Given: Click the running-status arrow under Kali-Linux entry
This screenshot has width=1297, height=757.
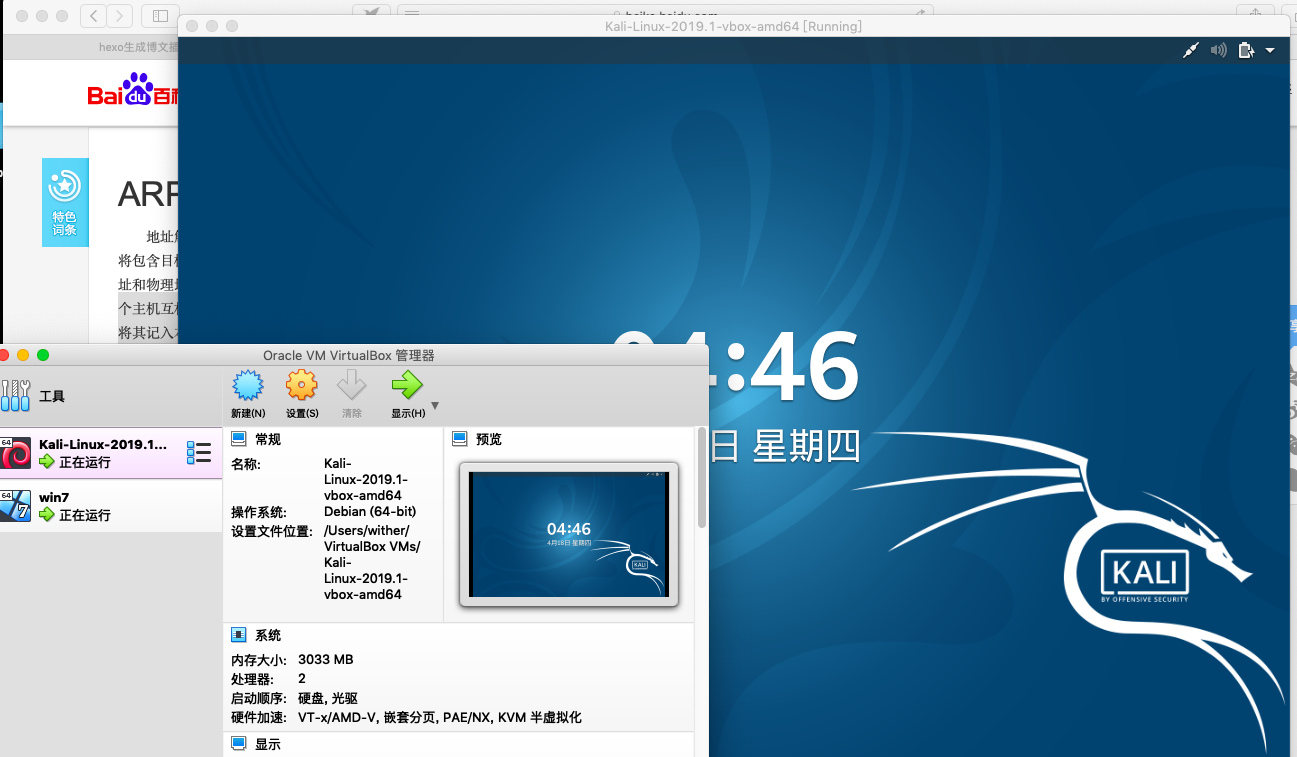Looking at the screenshot, I should (x=46, y=462).
